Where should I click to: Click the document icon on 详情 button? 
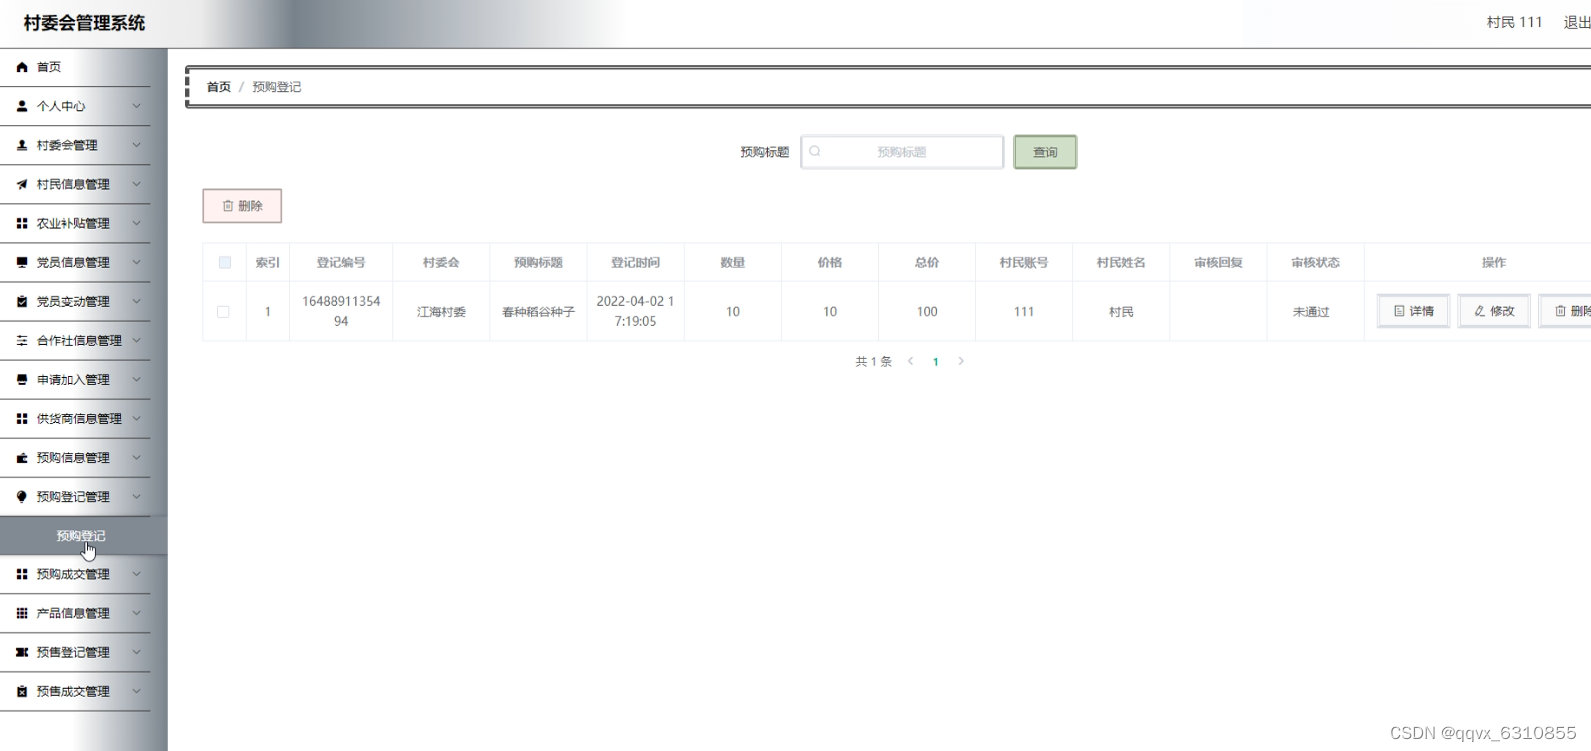[x=1399, y=311]
